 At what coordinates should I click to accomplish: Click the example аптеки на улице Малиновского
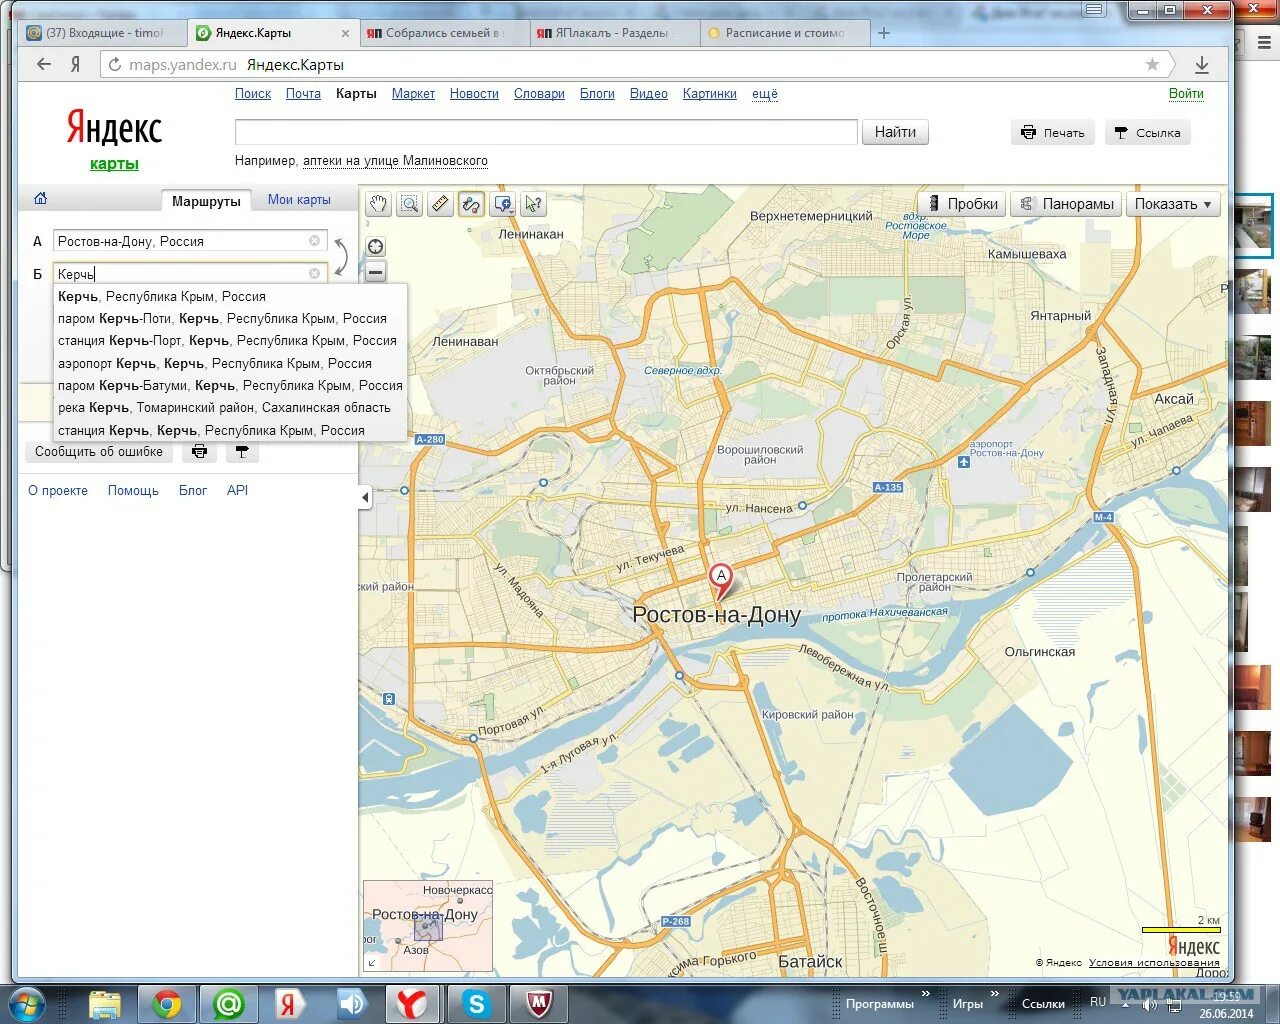coord(395,160)
